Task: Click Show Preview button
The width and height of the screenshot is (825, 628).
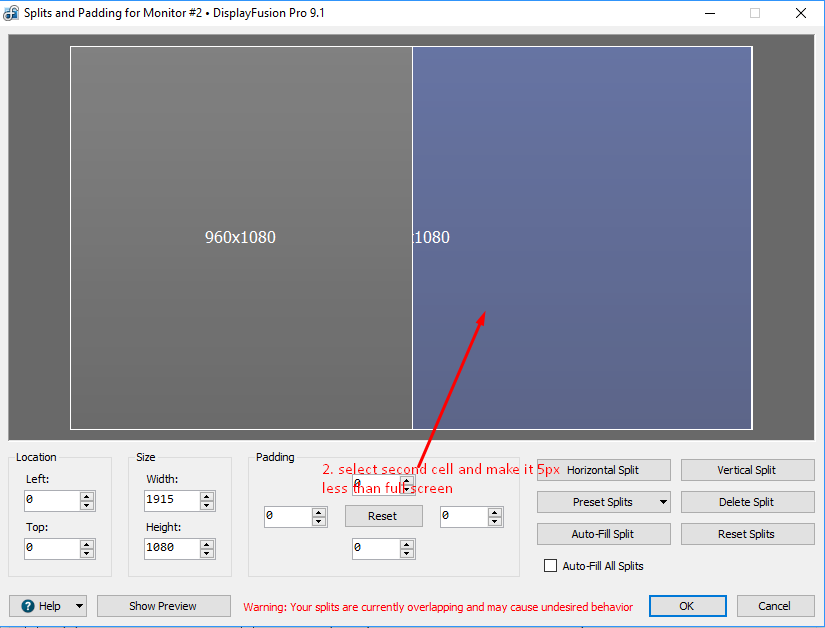Action: 163,606
